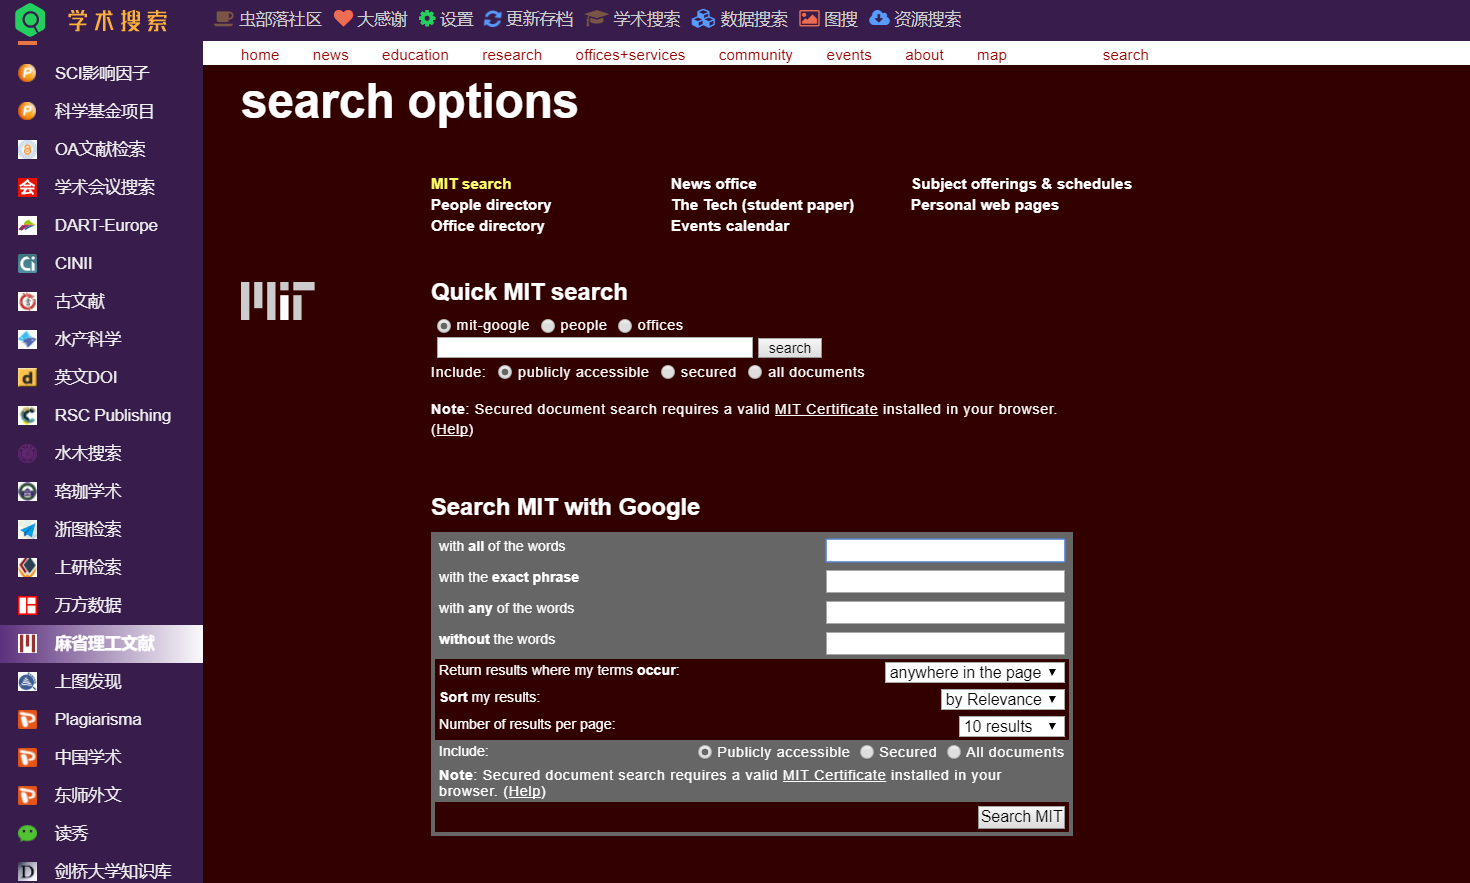
Task: Select DART-Europe sidebar icon
Action: tap(28, 225)
